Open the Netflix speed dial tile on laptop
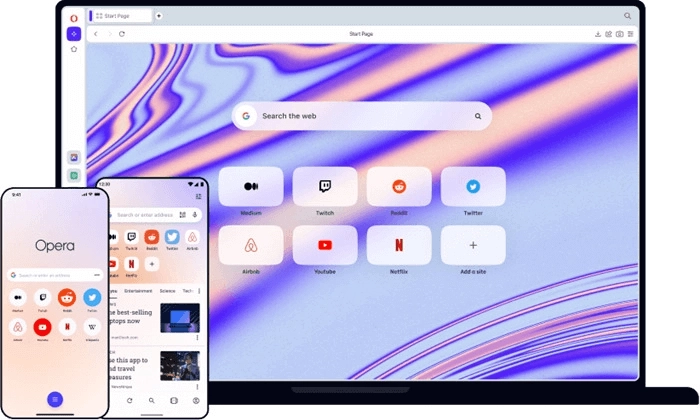 click(399, 245)
